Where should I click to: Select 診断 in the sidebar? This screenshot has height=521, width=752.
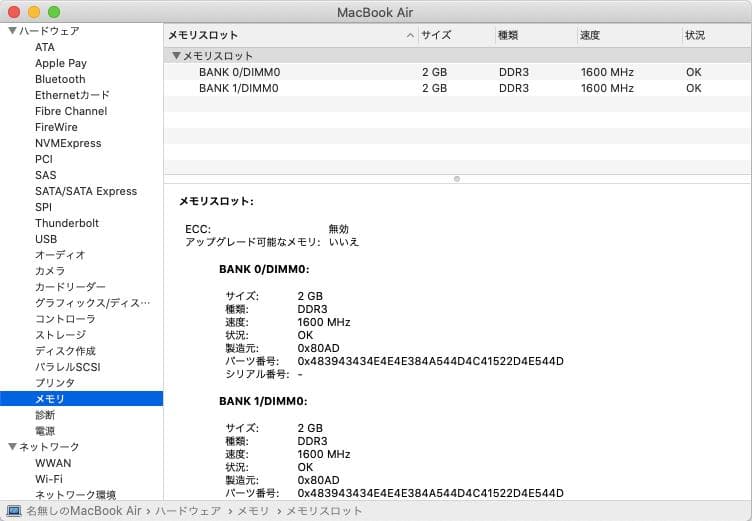[x=45, y=415]
